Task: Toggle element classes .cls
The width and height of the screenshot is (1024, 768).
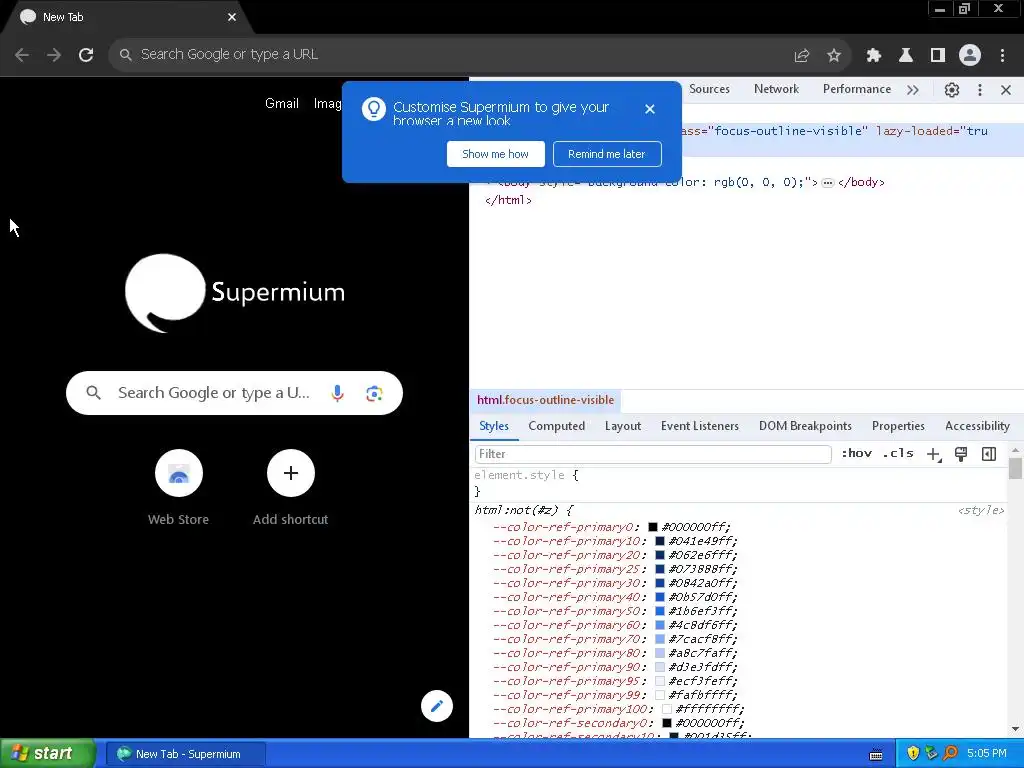Action: point(898,453)
